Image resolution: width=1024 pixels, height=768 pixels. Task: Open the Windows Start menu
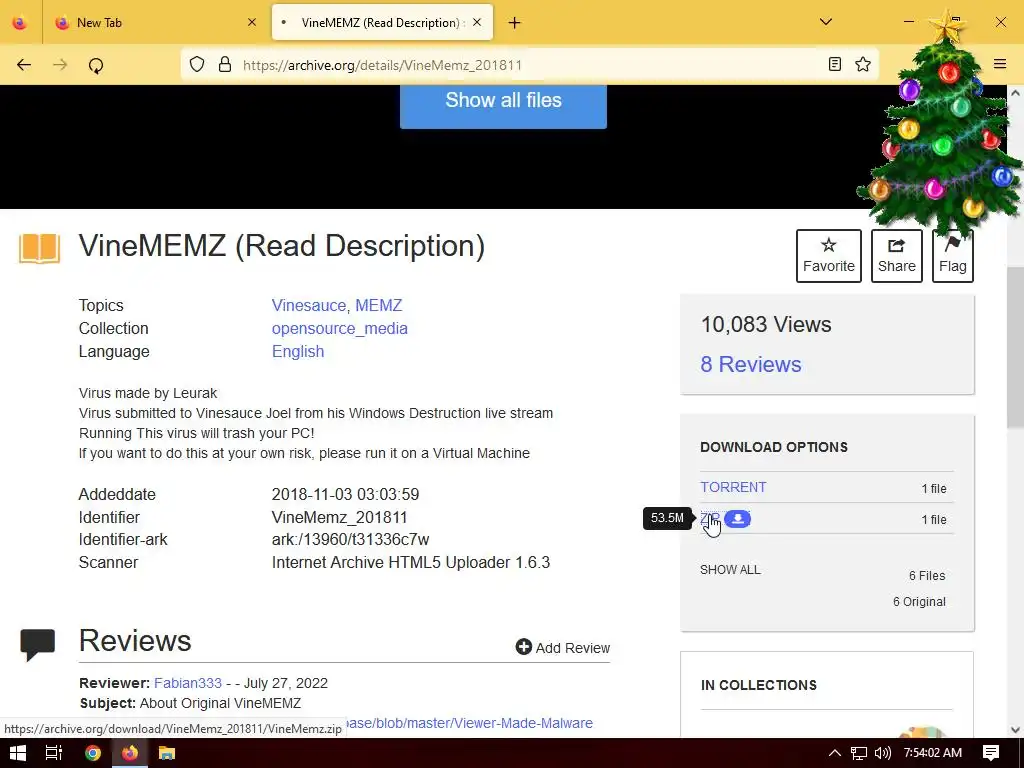(18, 753)
